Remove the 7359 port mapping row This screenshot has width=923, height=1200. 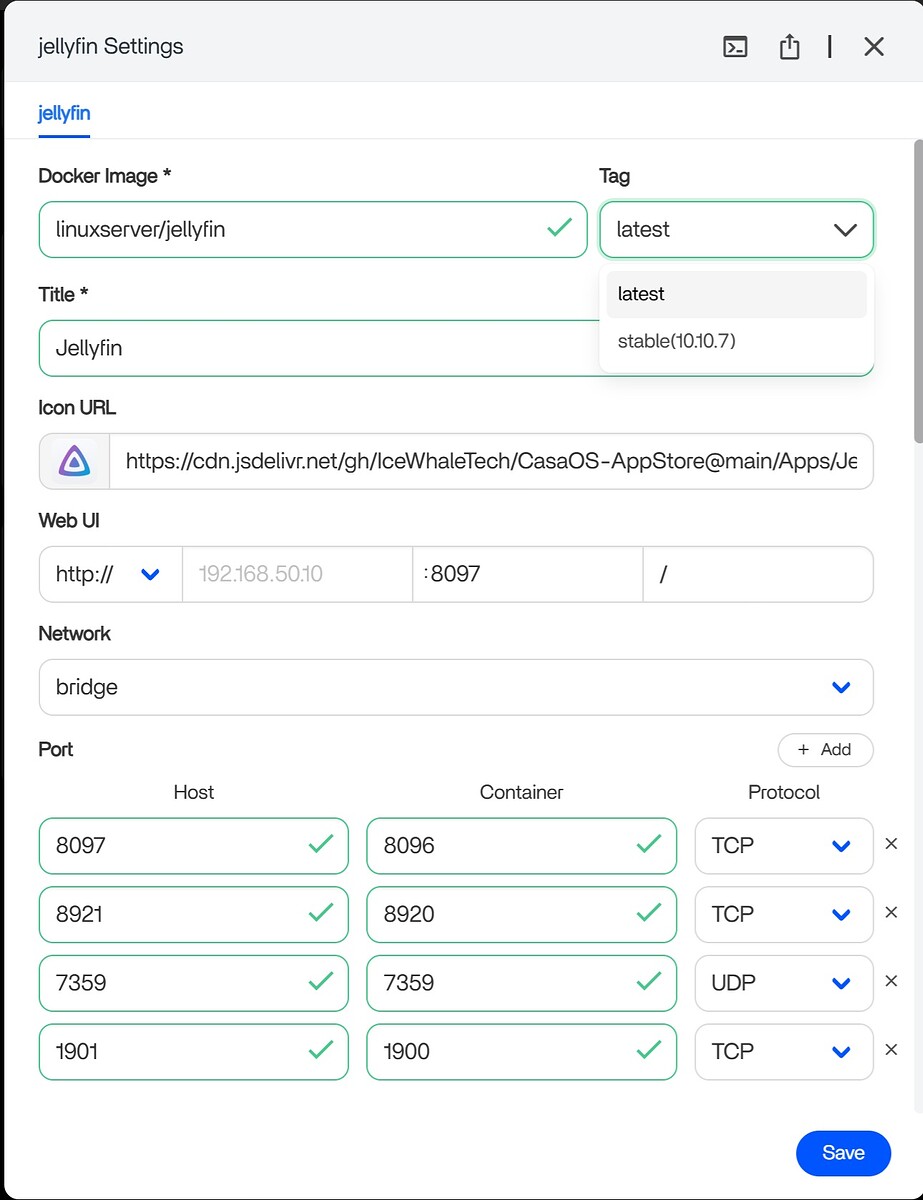[x=892, y=981]
